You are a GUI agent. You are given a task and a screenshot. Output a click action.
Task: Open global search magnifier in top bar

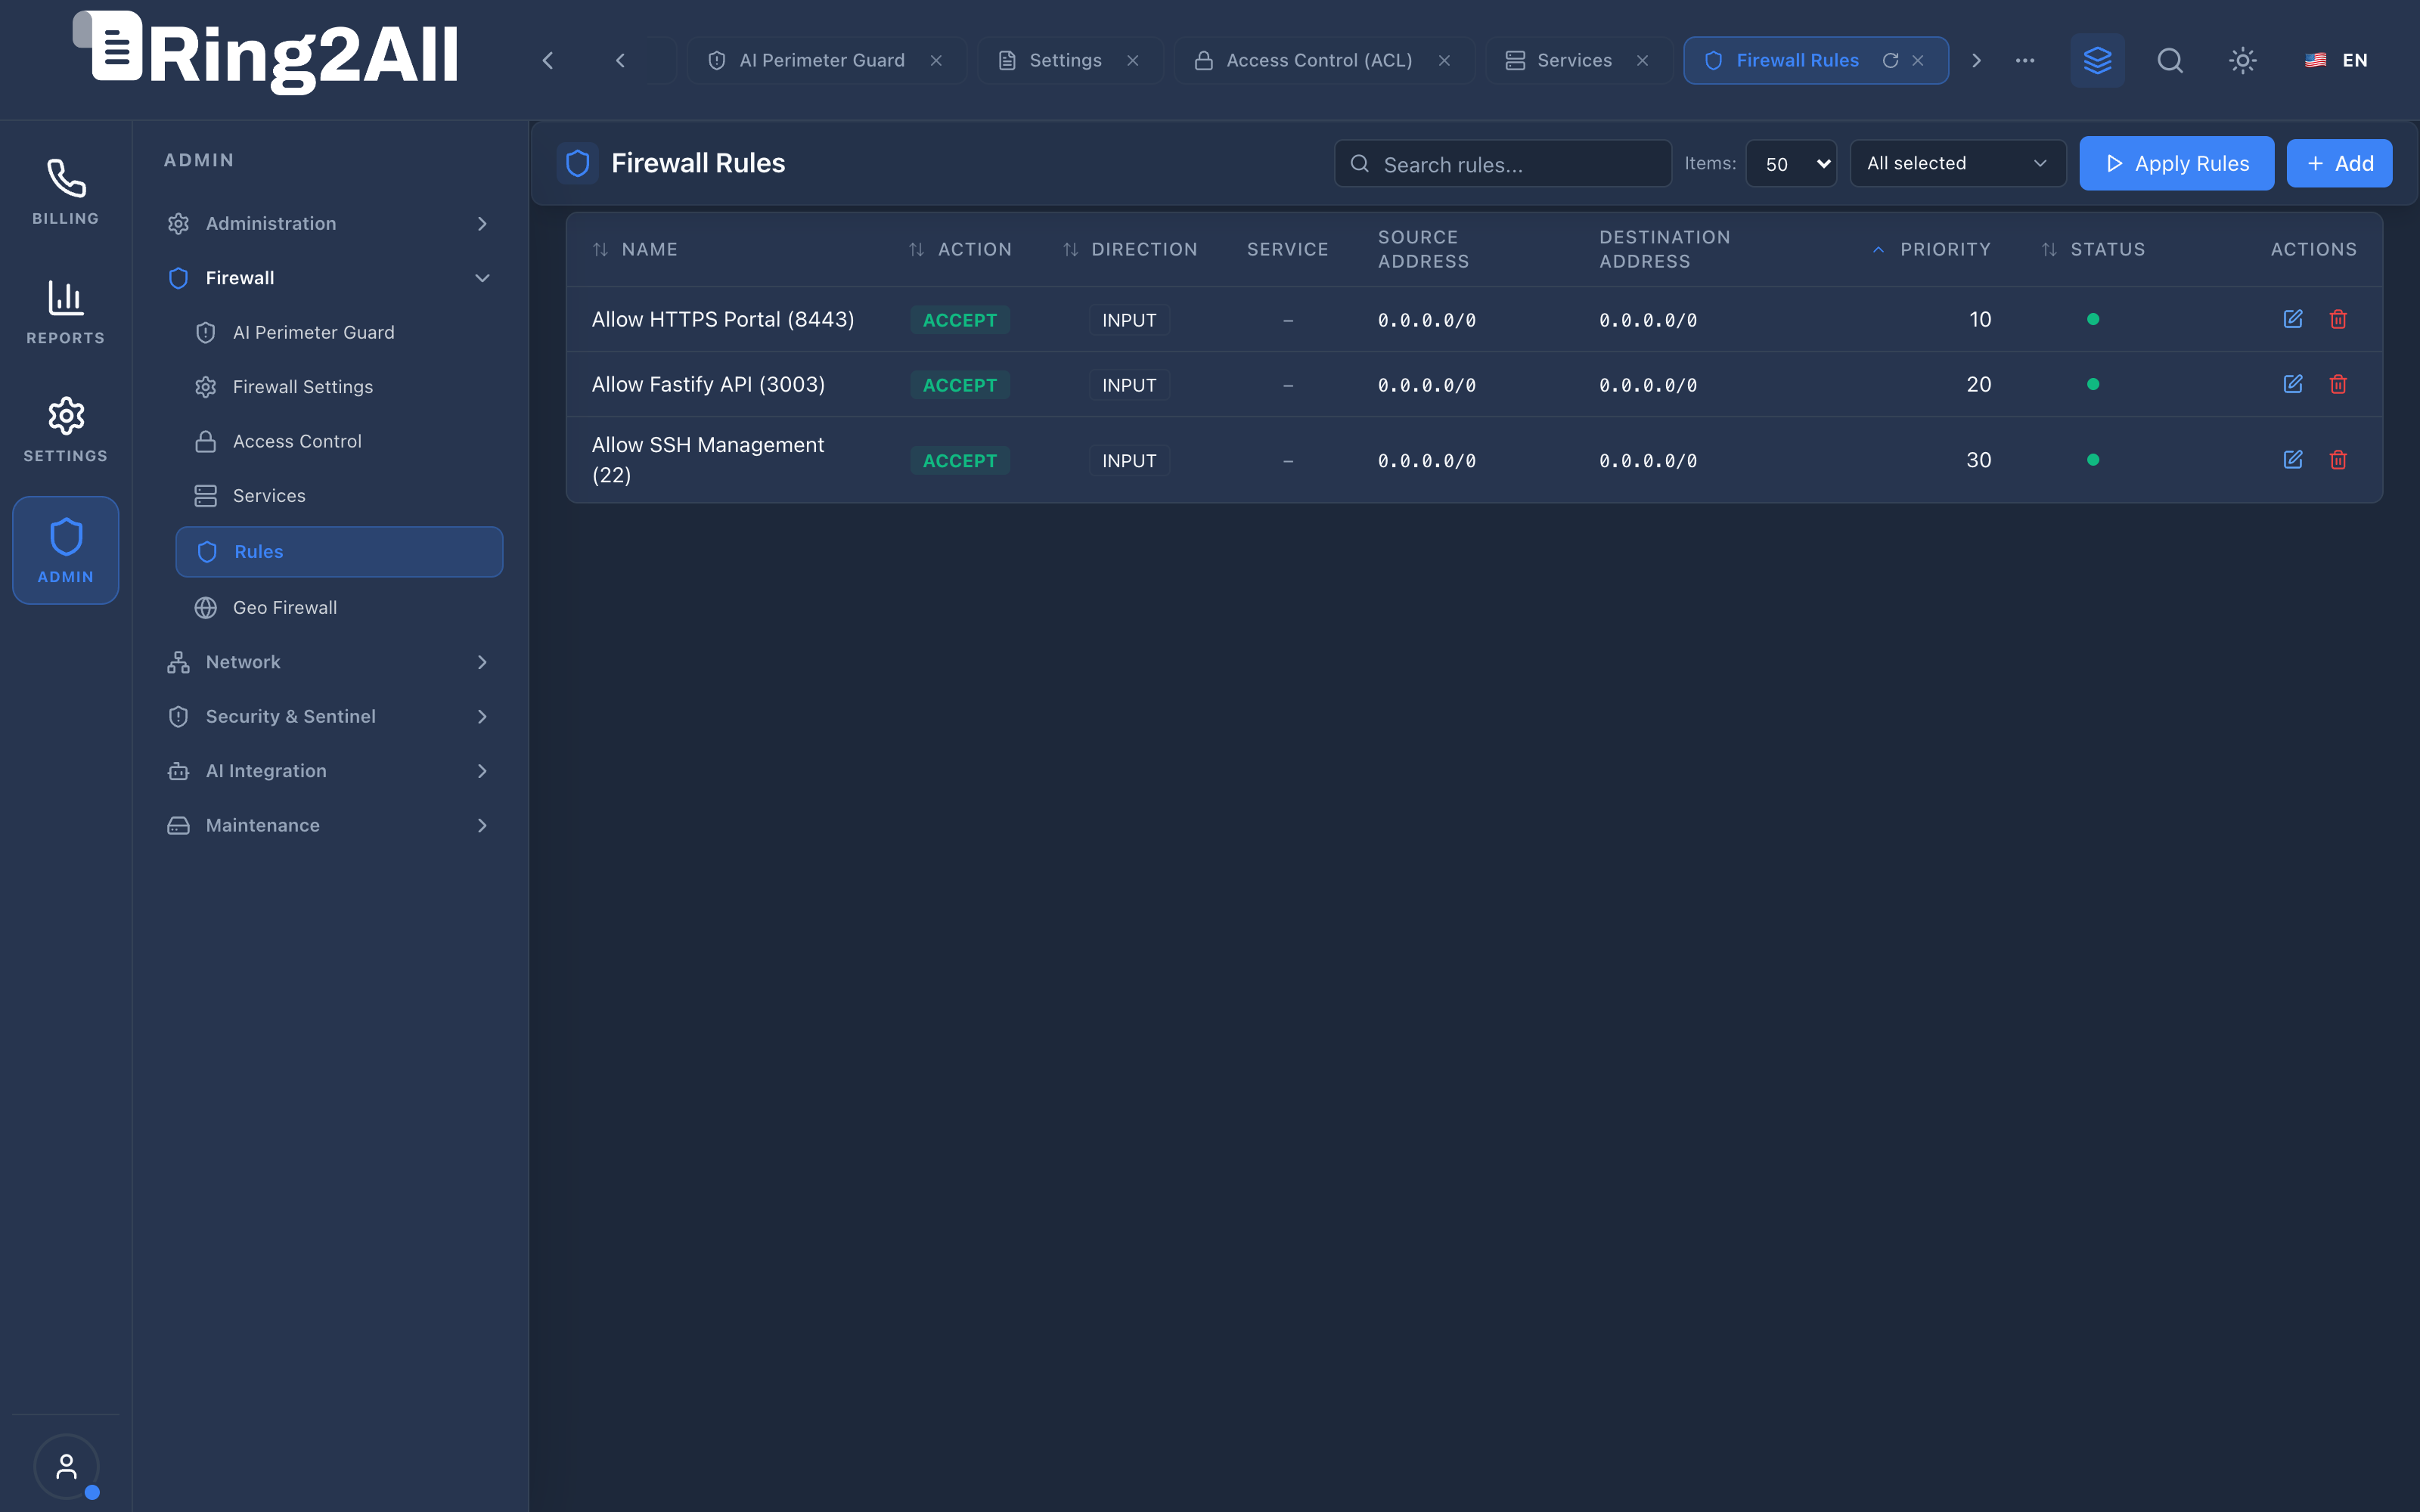click(2170, 60)
